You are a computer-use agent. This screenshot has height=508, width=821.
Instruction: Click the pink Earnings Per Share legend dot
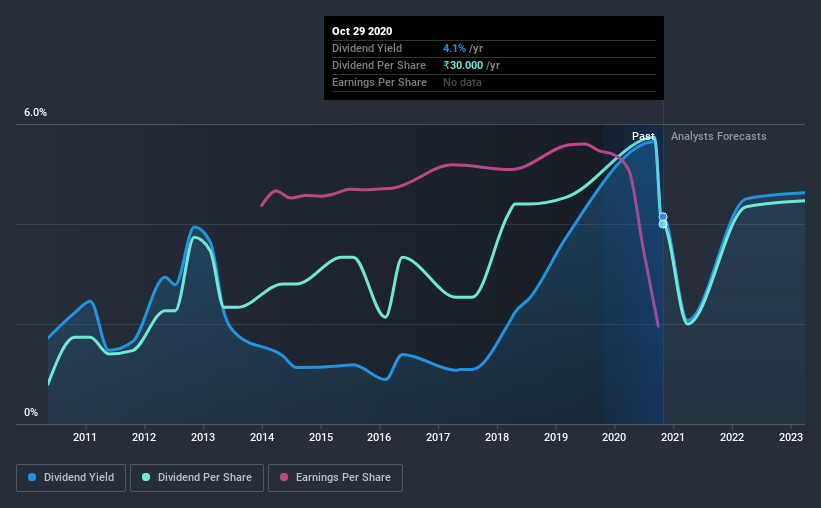tap(284, 477)
